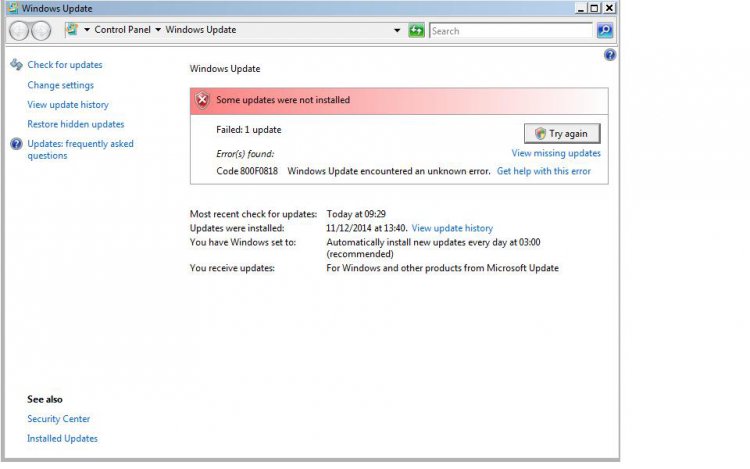Click the blue search magnifier button
The height and width of the screenshot is (469, 750).
(x=605, y=31)
